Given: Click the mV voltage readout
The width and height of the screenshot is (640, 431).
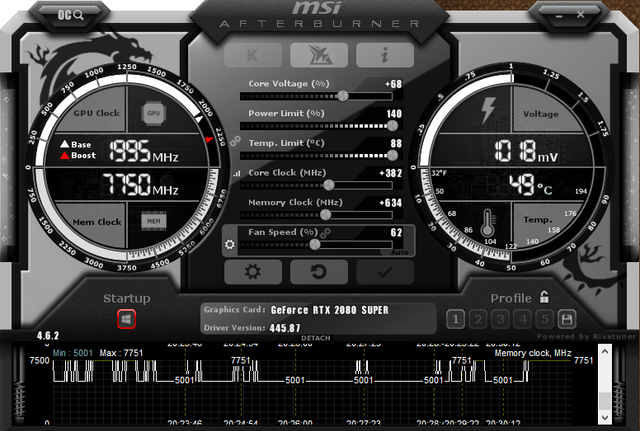Looking at the screenshot, I should click(x=527, y=151).
